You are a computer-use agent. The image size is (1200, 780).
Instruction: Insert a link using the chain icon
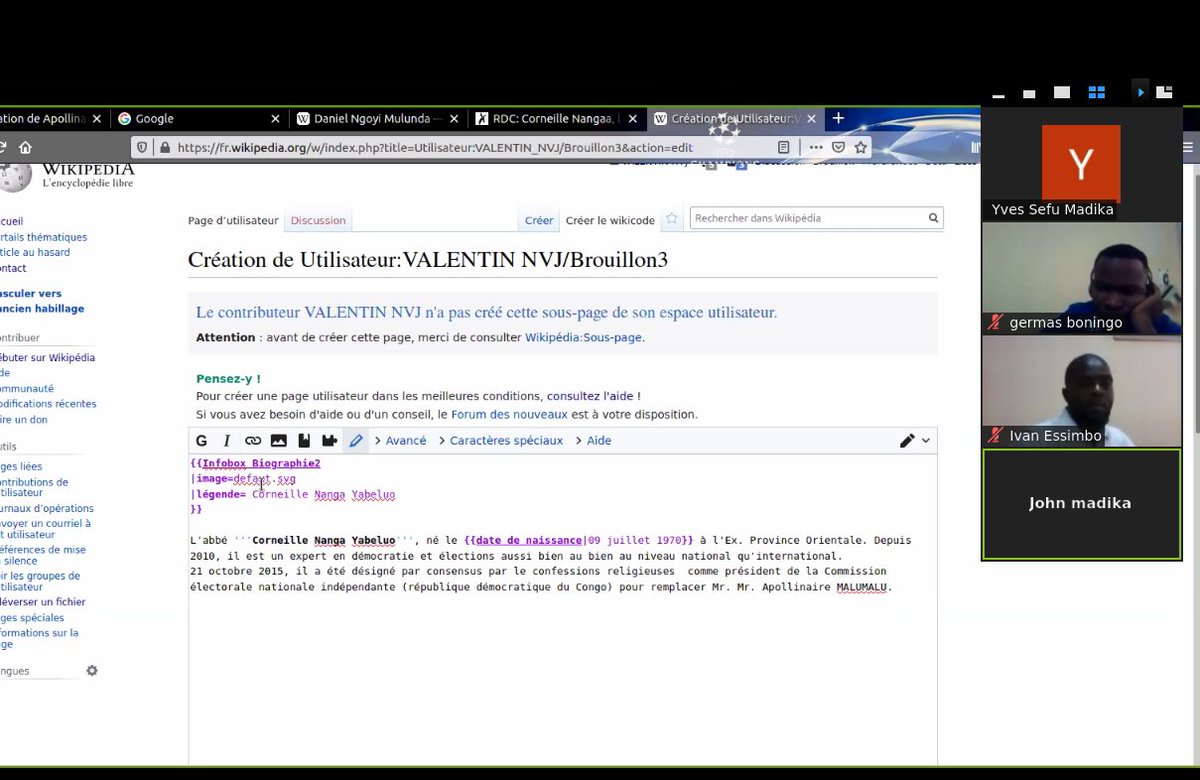(252, 440)
